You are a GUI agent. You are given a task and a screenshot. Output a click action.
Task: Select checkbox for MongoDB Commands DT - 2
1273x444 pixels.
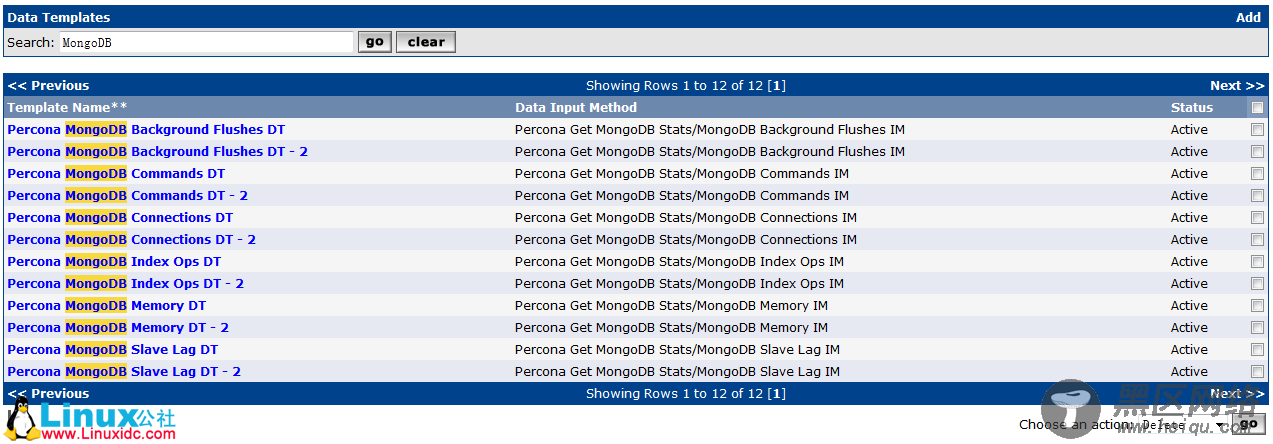tap(1257, 196)
